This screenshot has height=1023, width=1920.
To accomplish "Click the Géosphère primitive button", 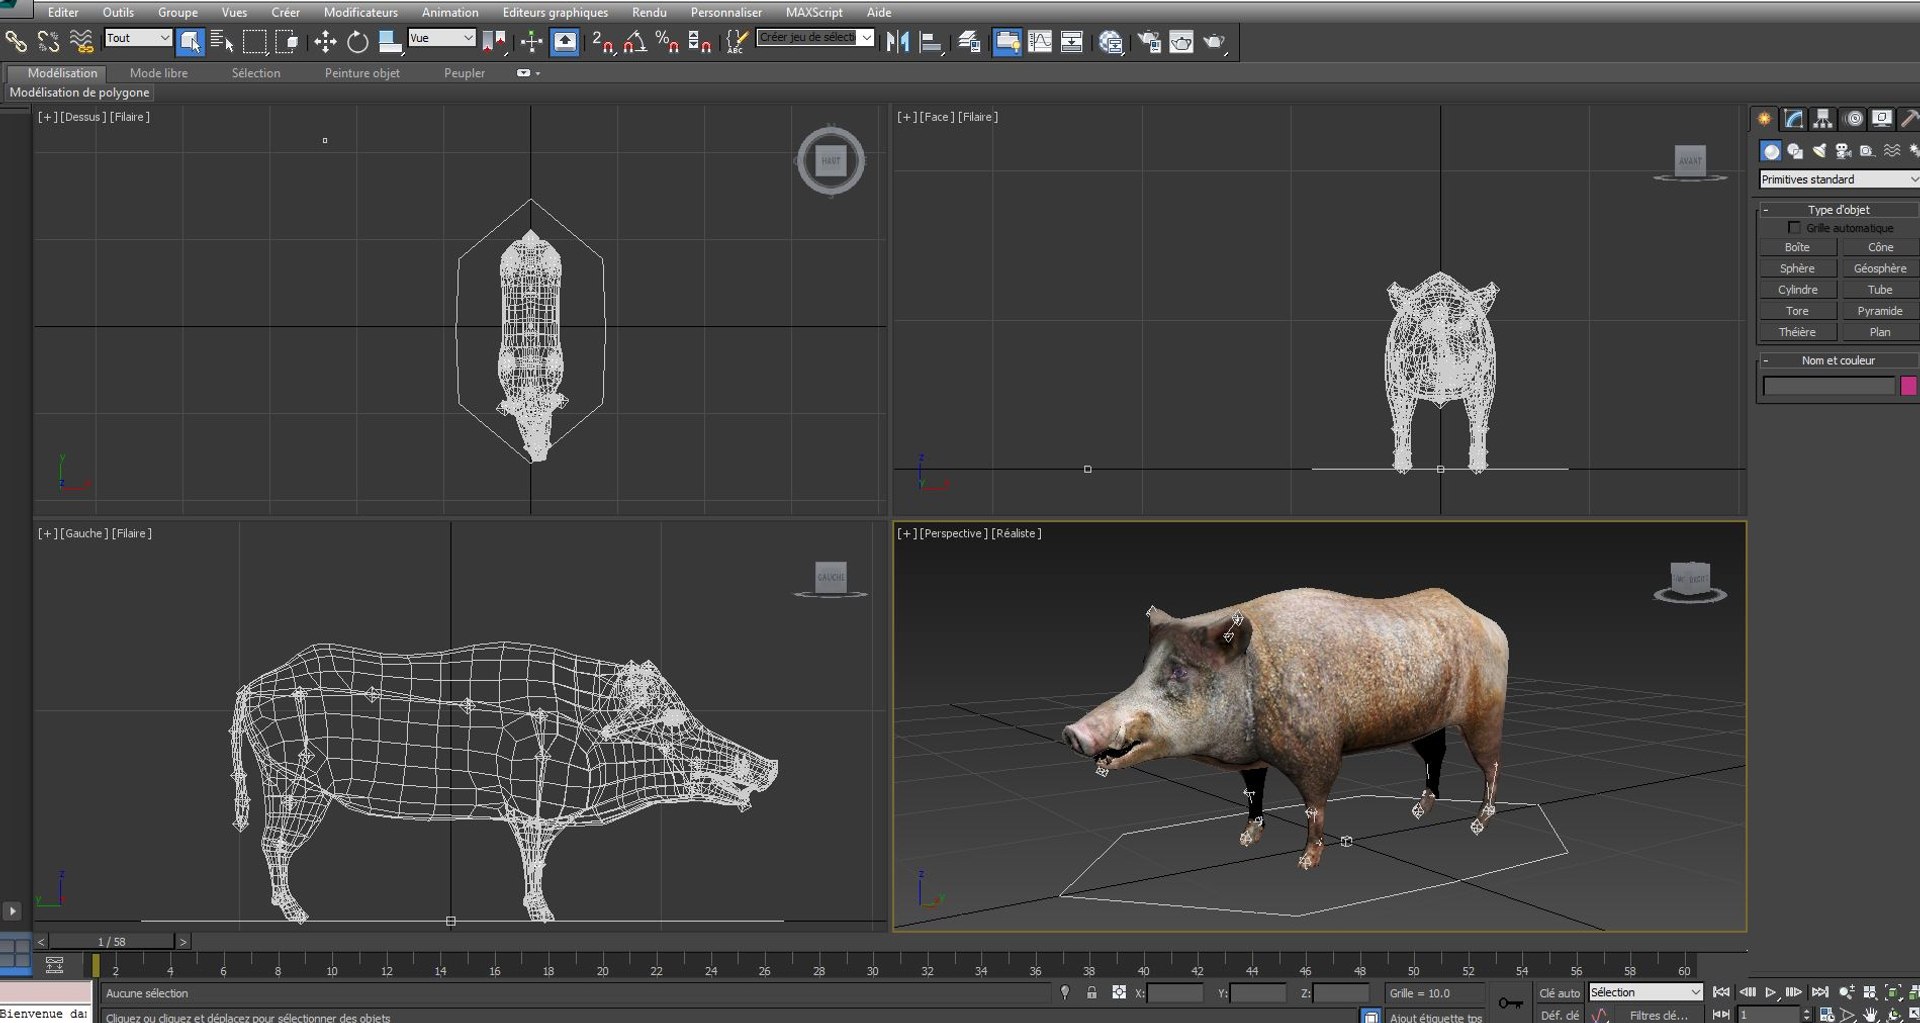I will click(1879, 268).
